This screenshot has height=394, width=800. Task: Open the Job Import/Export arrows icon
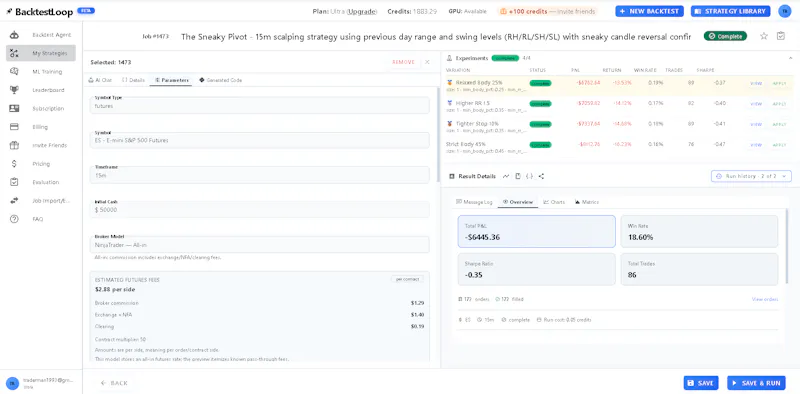pyautogui.click(x=14, y=201)
